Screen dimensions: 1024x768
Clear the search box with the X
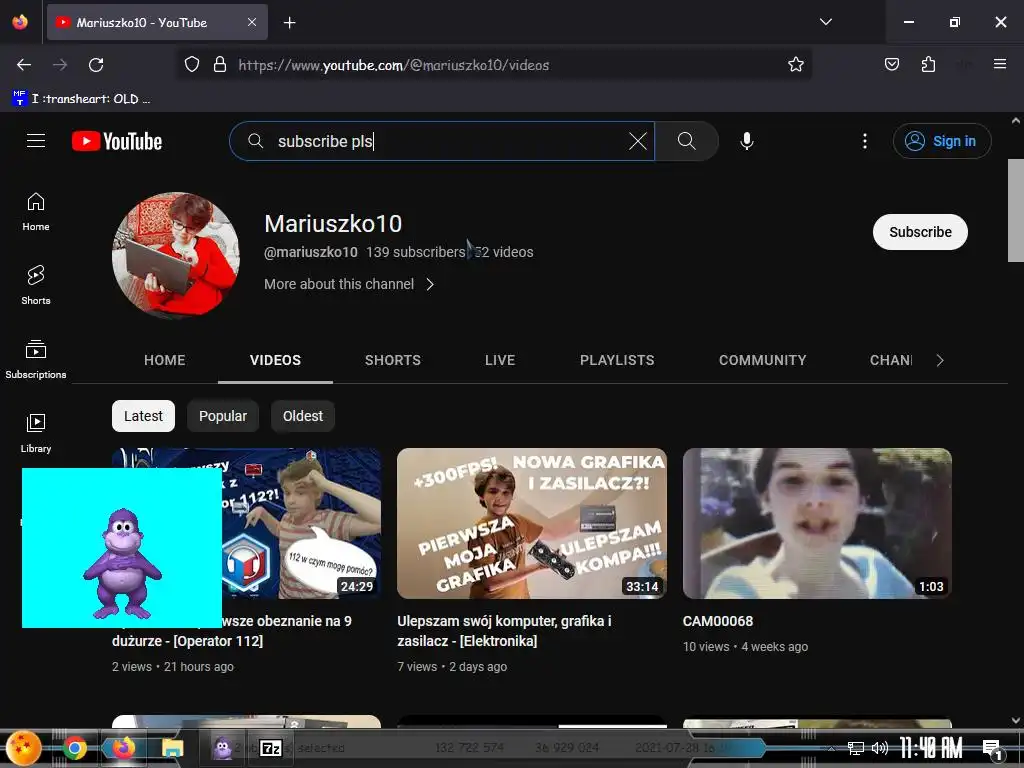tap(637, 141)
